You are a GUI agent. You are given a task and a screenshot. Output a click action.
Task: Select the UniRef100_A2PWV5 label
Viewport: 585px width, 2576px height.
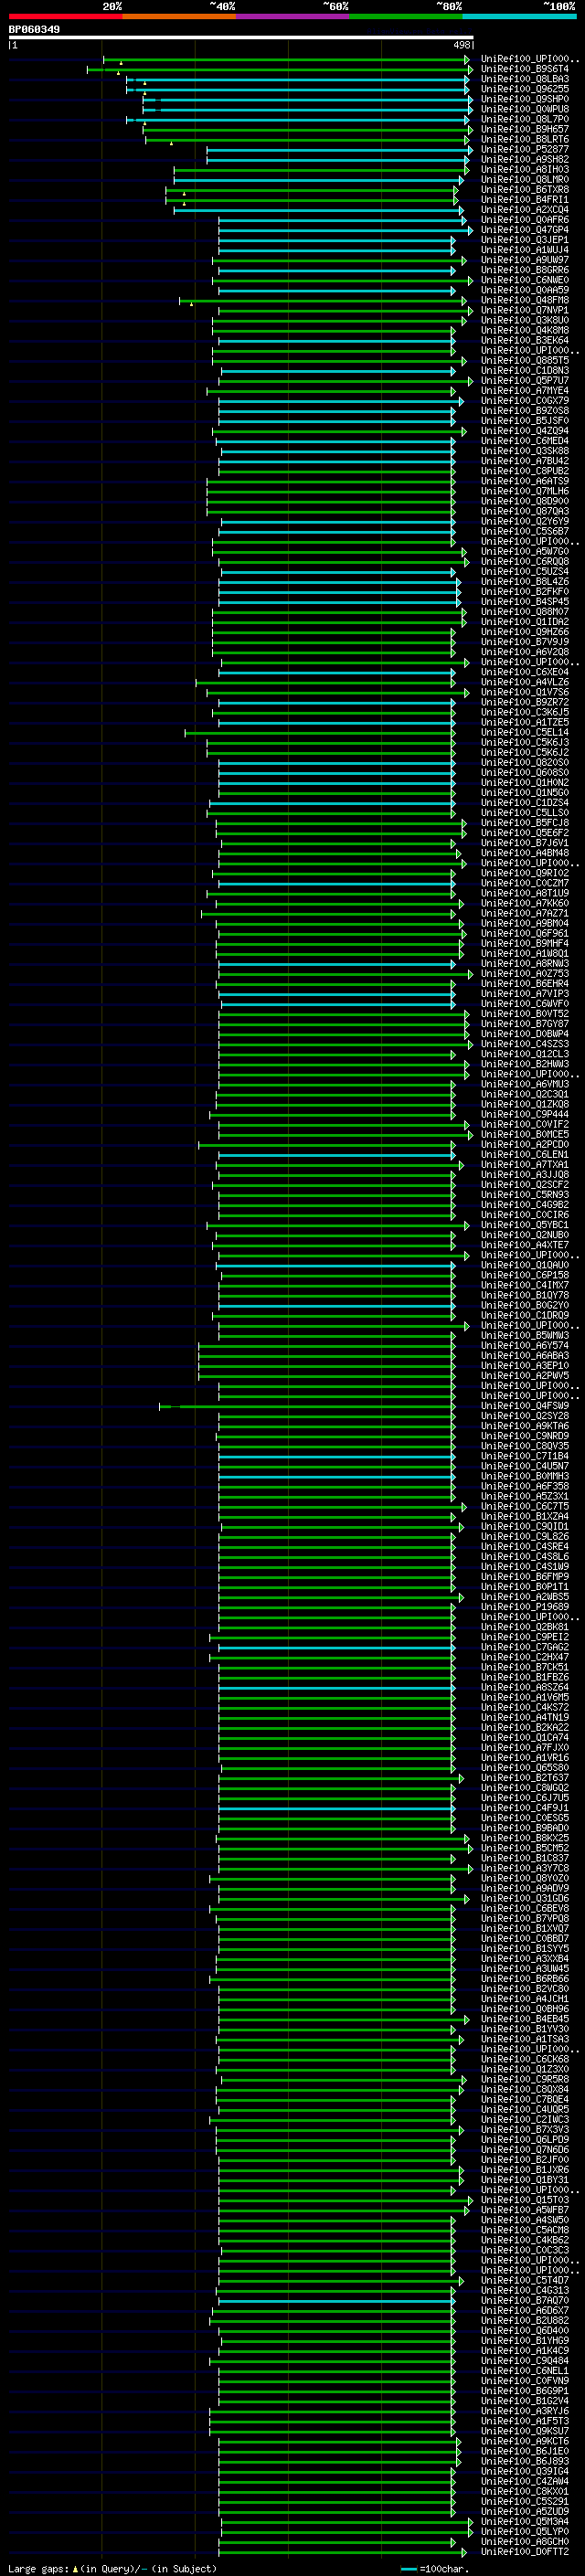525,1376
